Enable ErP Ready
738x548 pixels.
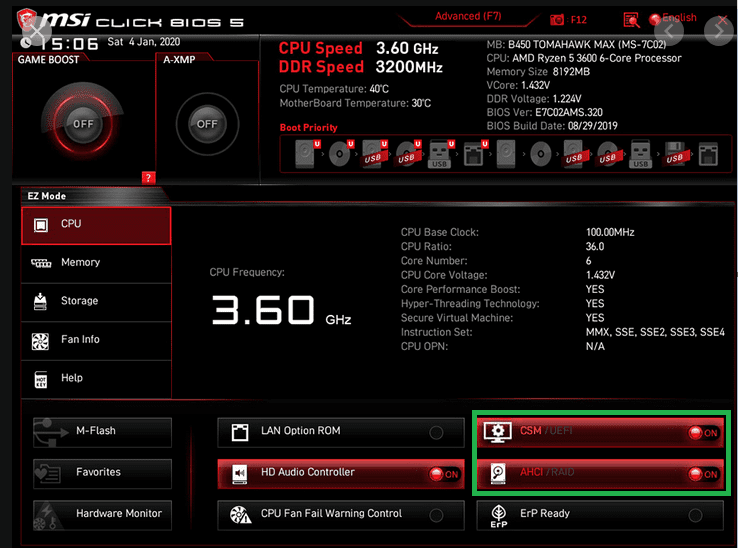click(x=601, y=515)
